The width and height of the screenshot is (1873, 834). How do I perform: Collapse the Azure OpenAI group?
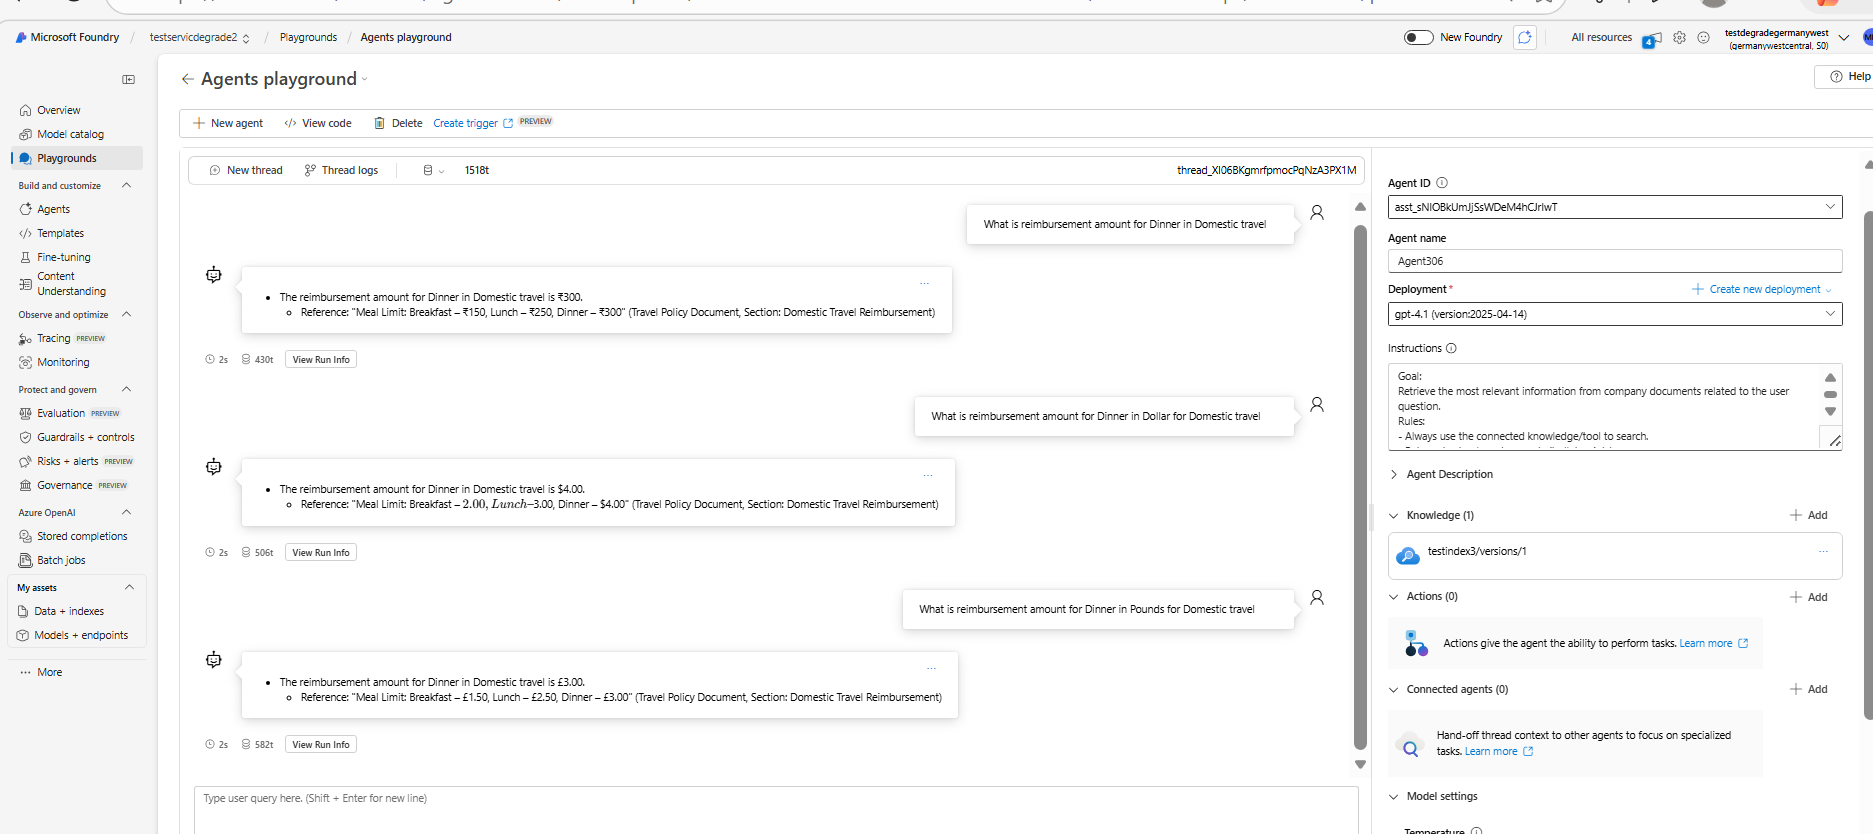click(x=126, y=513)
